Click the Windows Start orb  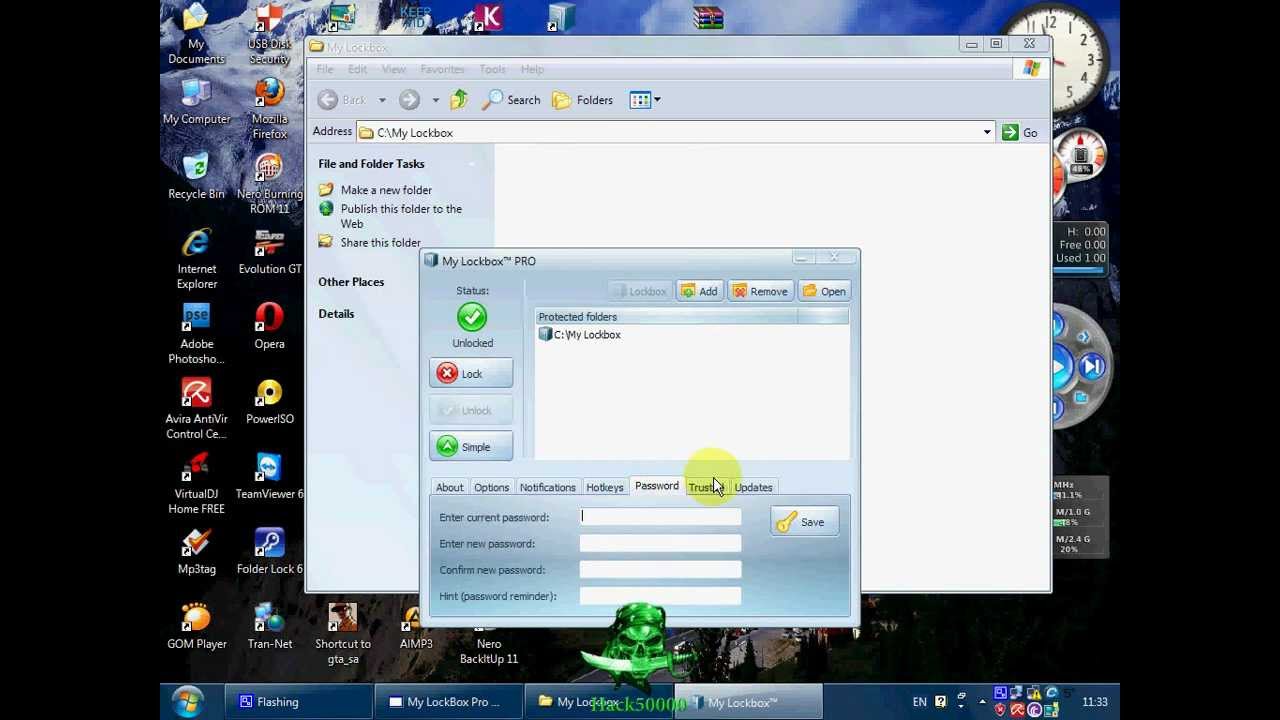[188, 702]
